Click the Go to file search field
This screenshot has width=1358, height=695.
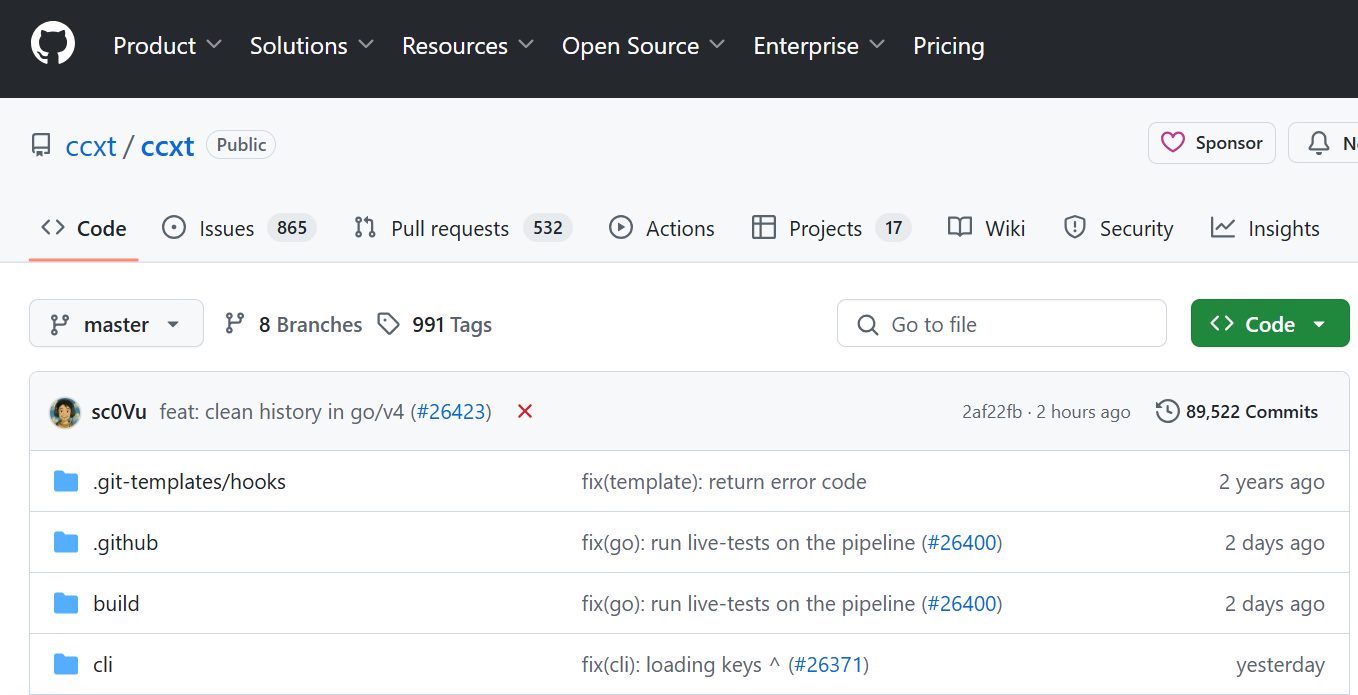[1002, 324]
